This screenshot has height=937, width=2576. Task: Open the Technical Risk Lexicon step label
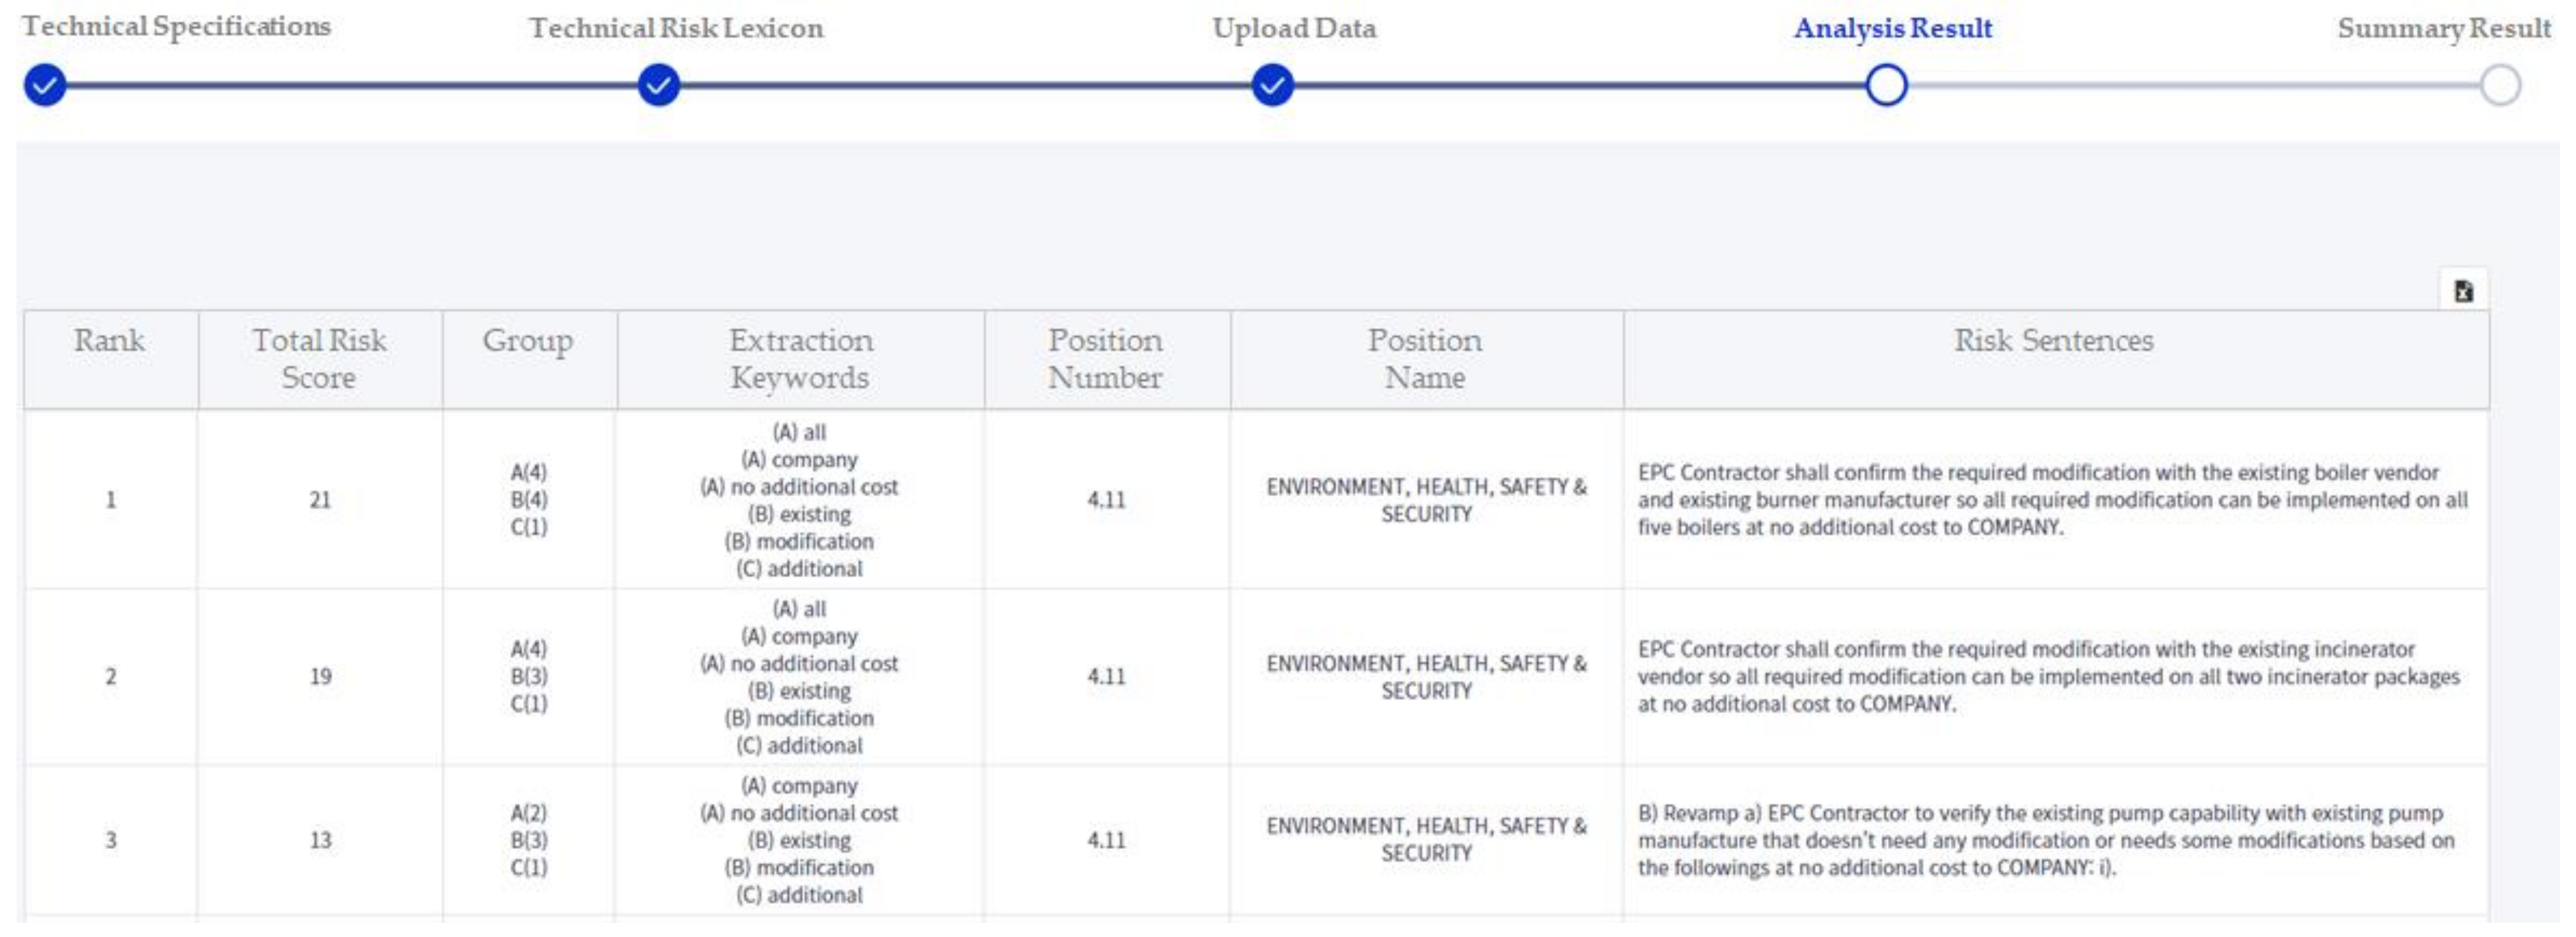click(676, 28)
